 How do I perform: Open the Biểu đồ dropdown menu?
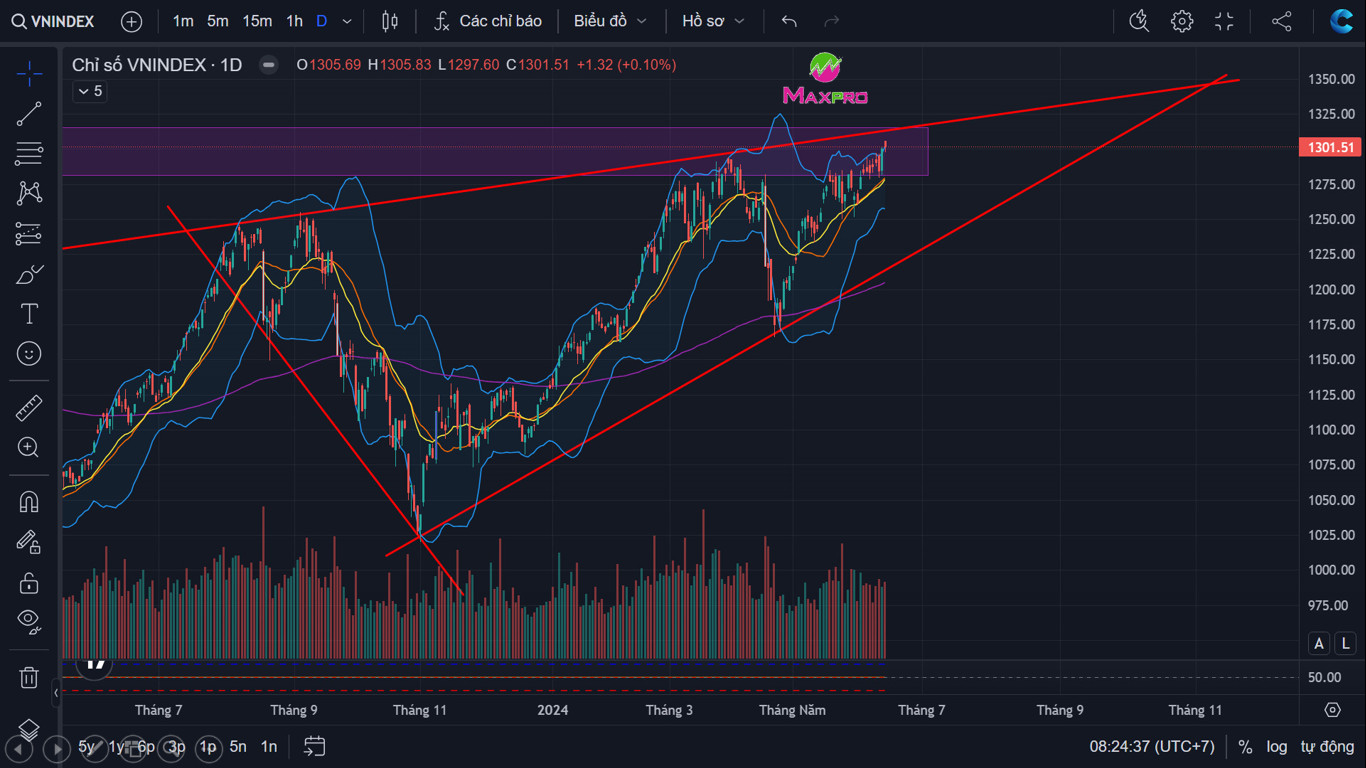pos(610,21)
